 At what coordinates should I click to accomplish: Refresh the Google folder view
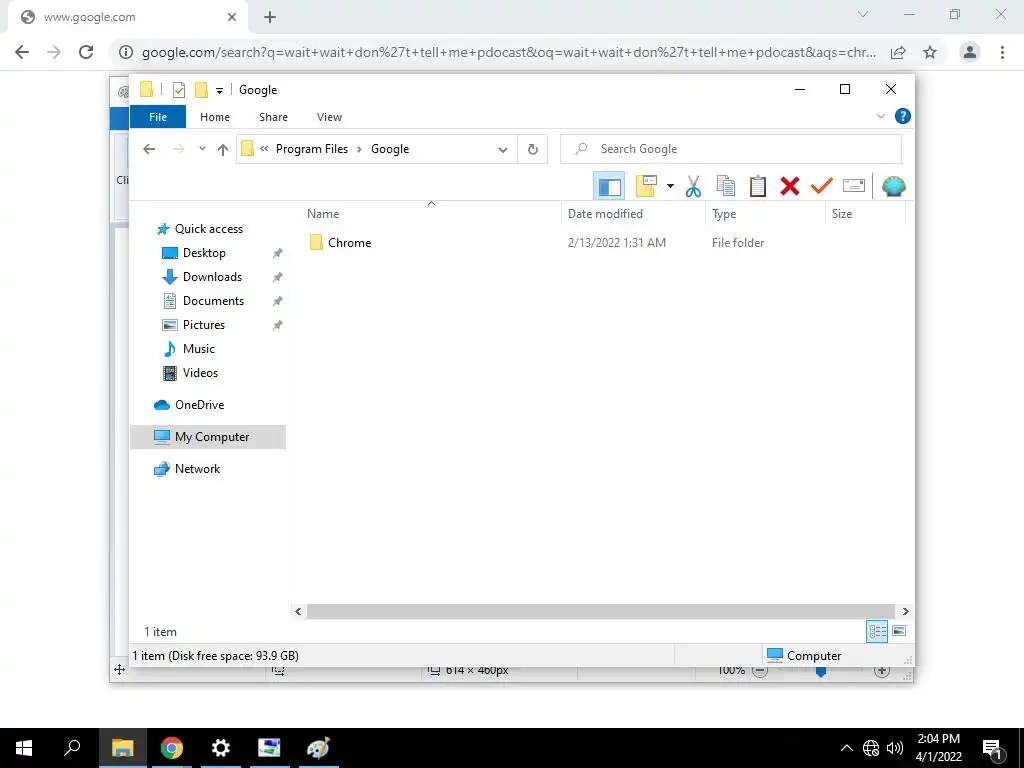(x=533, y=150)
